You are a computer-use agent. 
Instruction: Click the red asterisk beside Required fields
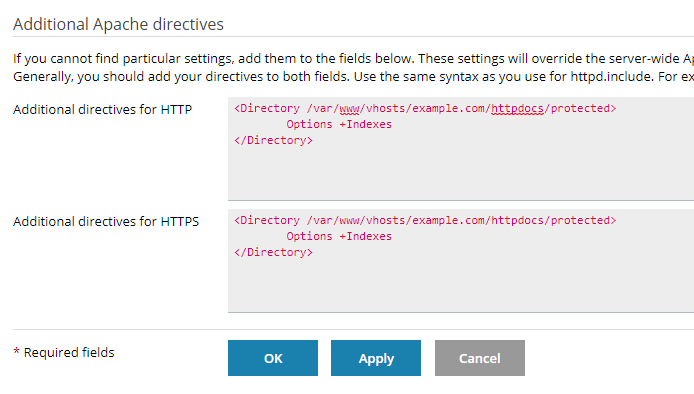coord(16,352)
